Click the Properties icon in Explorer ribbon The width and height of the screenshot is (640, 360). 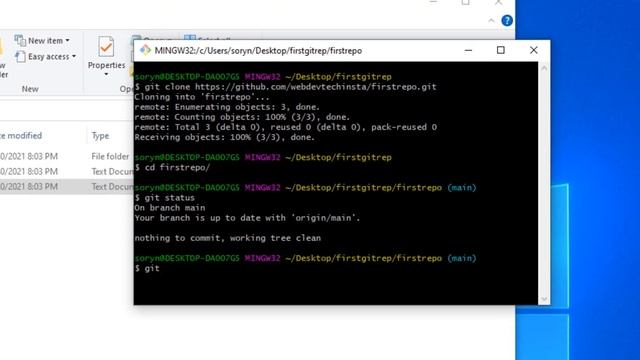pyautogui.click(x=106, y=47)
